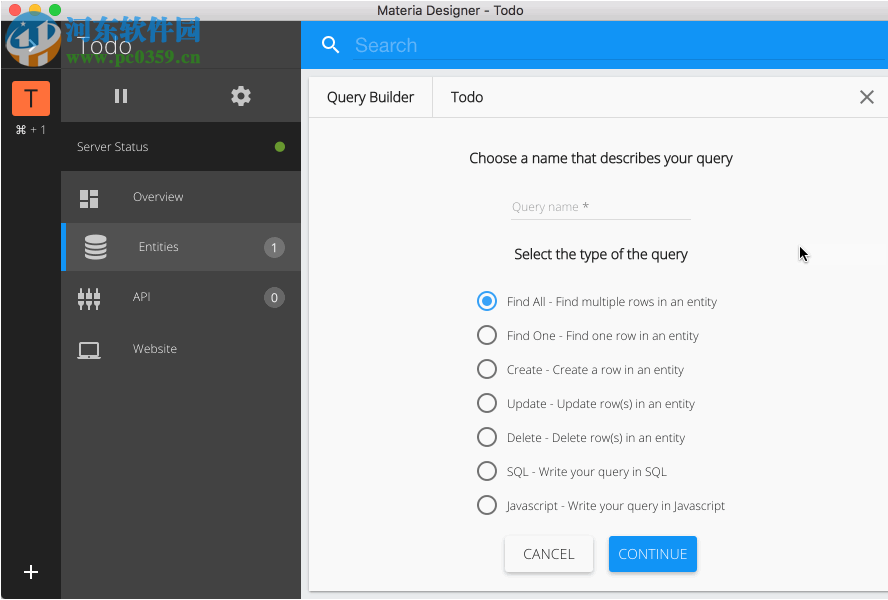This screenshot has width=888, height=600.
Task: Select the Find One query type
Action: pyautogui.click(x=486, y=335)
